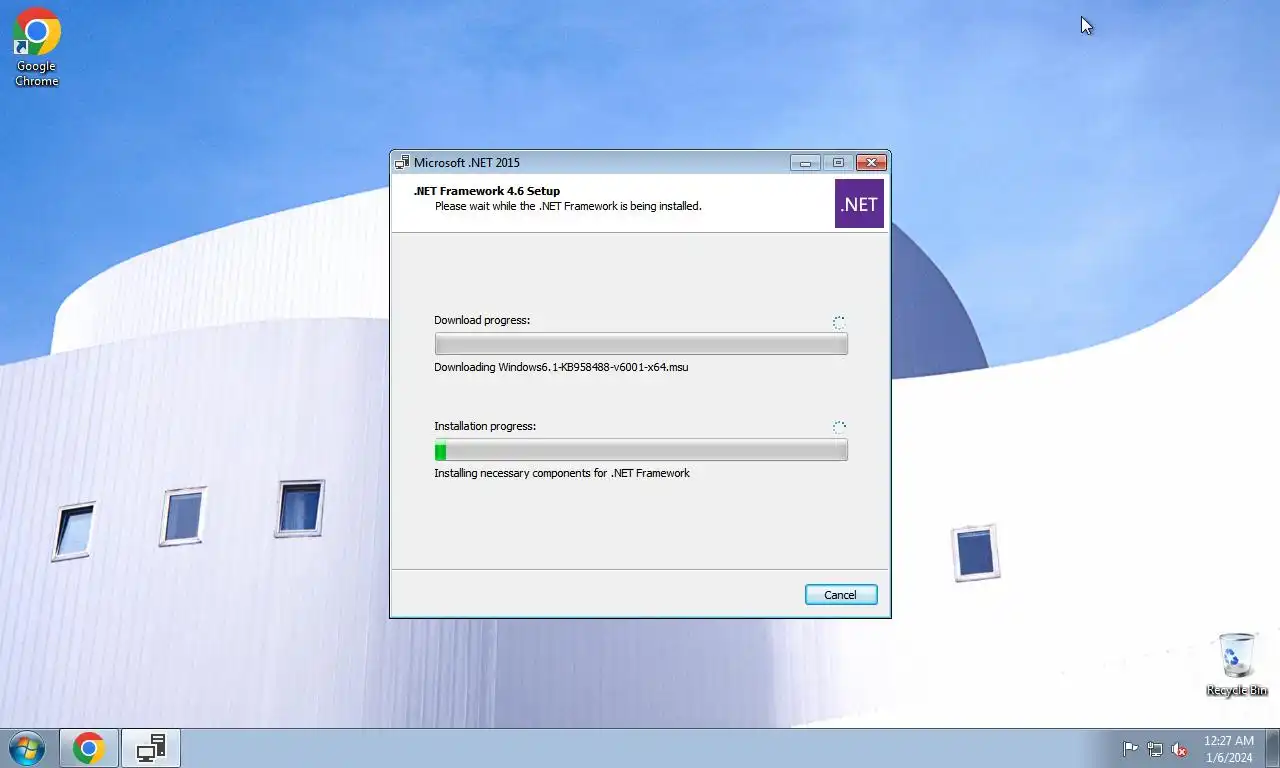This screenshot has height=768, width=1280.
Task: Launch Chrome from the taskbar
Action: 89,748
